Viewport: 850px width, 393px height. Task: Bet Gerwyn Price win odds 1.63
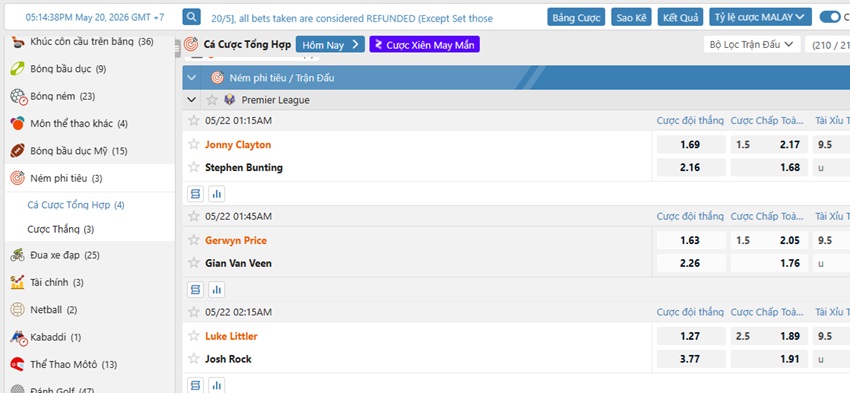pos(691,240)
